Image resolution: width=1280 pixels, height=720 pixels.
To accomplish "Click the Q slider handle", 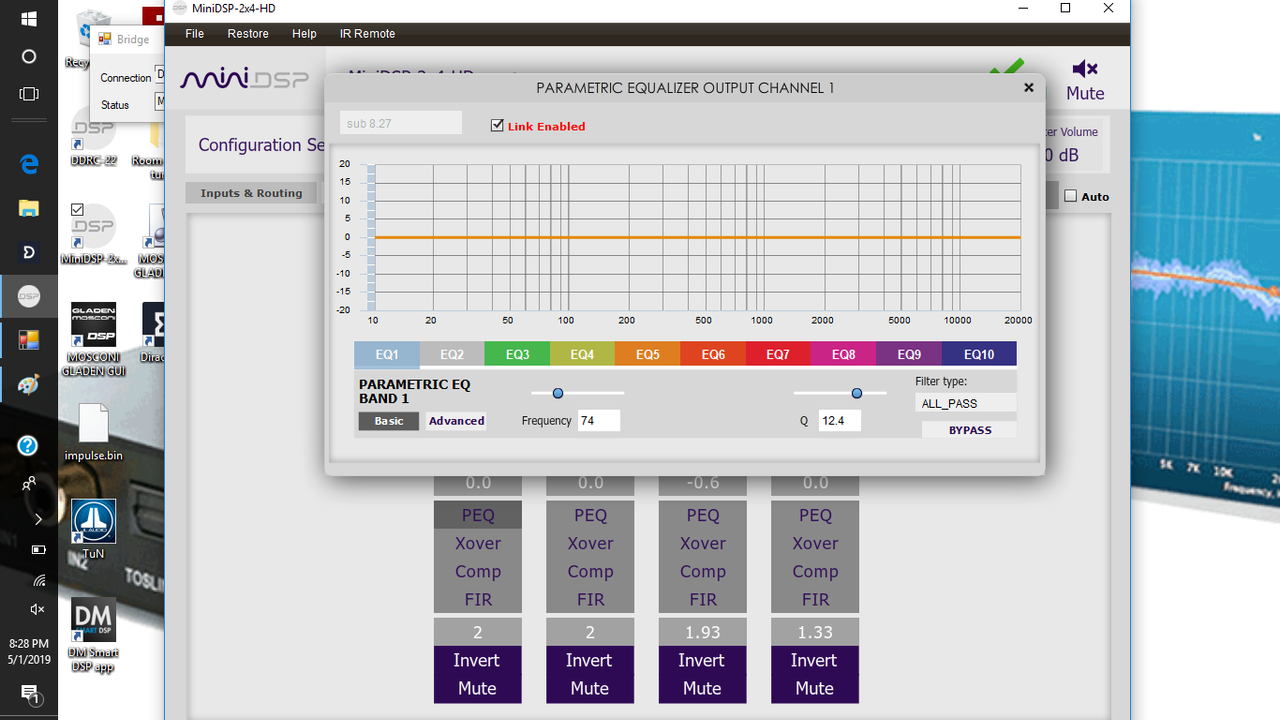I will [x=857, y=393].
